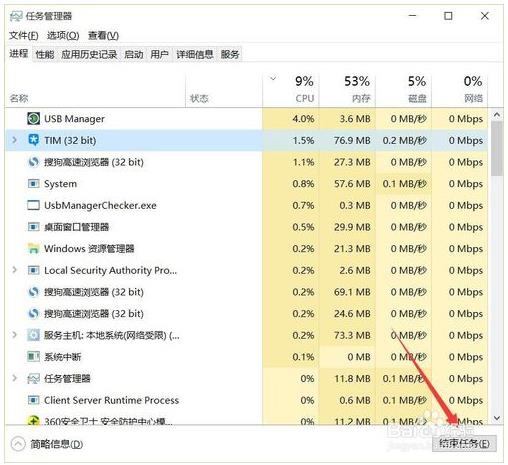
Task: Select the UsbManagerChecker.exe process name
Action: (100, 205)
